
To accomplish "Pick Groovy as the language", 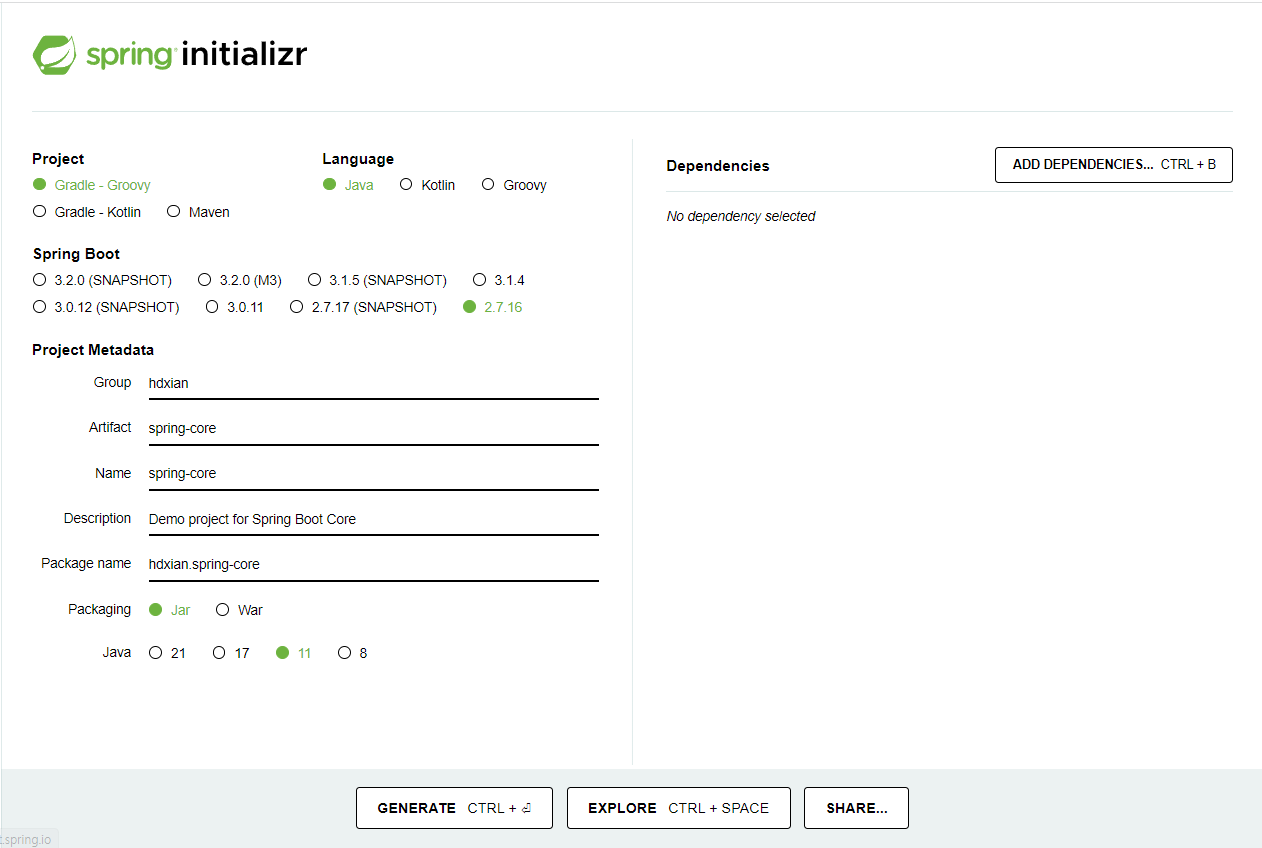I will pos(514,185).
